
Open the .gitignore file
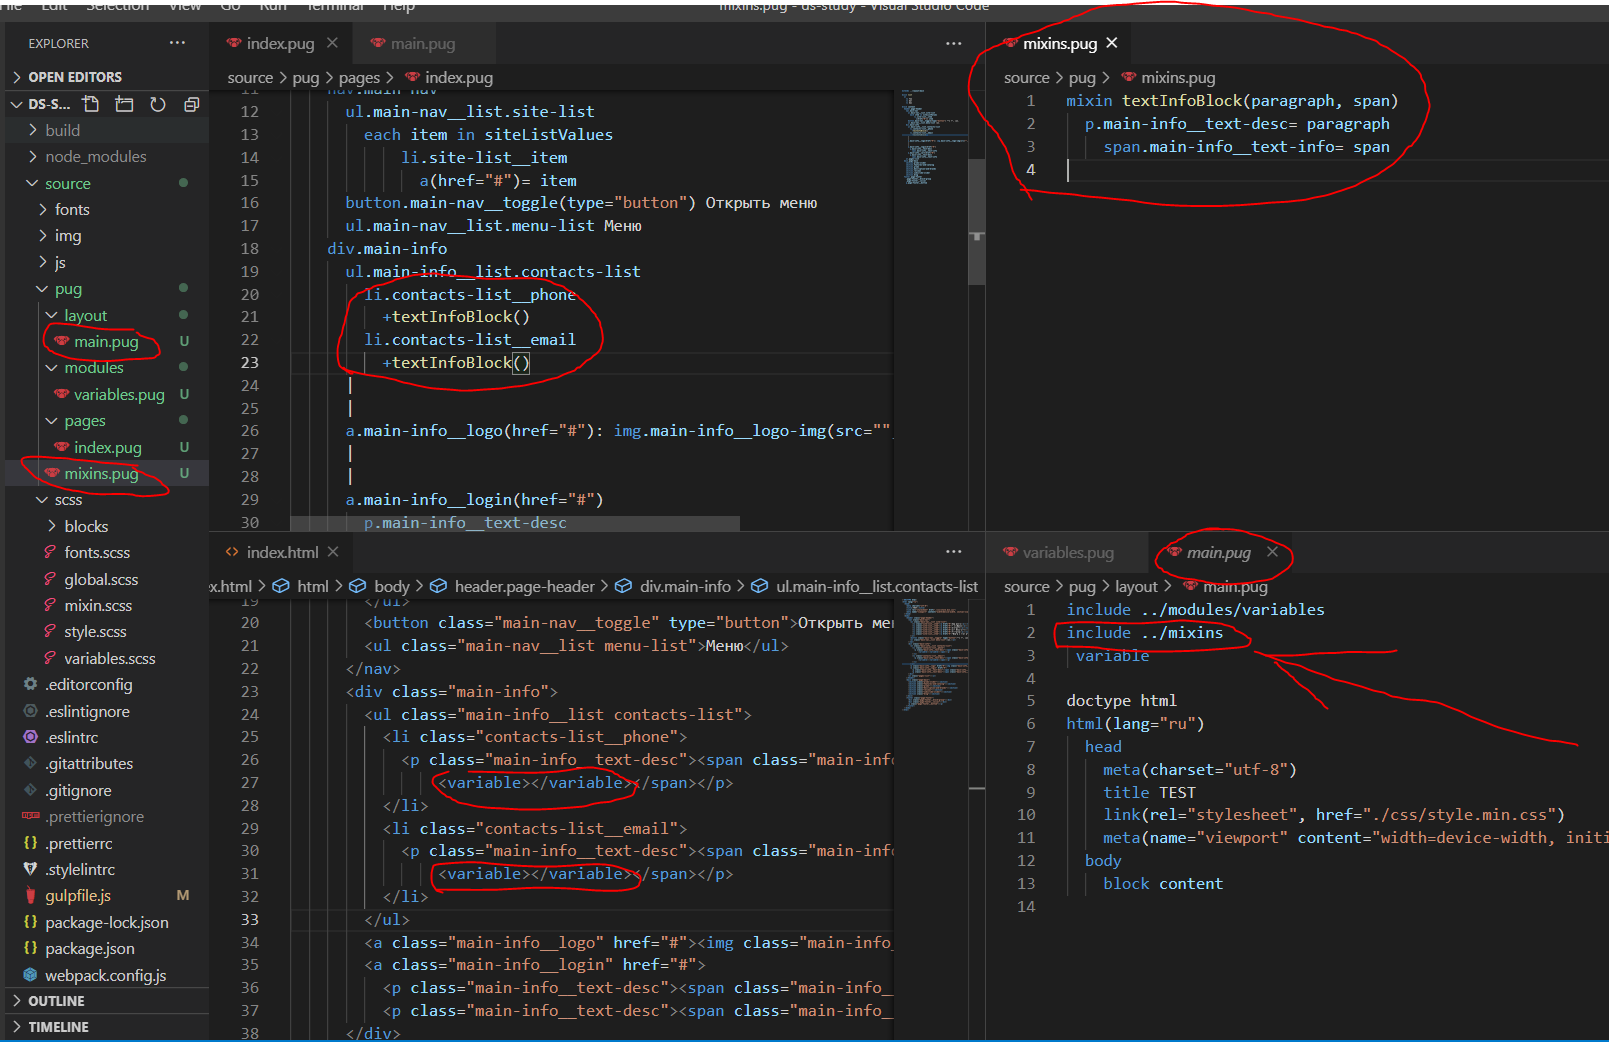[78, 790]
